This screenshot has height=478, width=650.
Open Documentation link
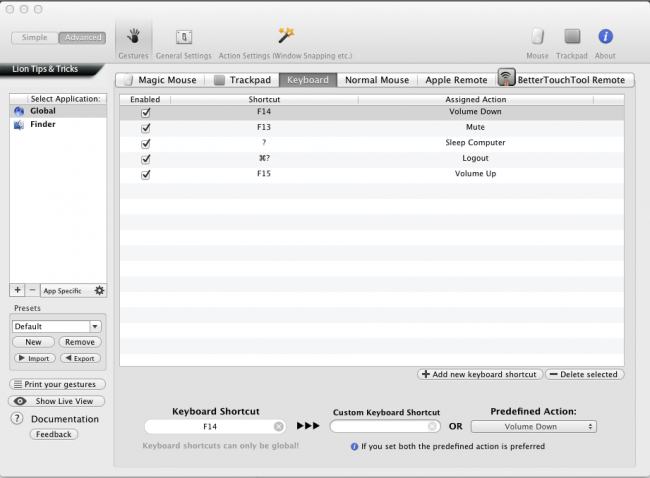[65, 419]
